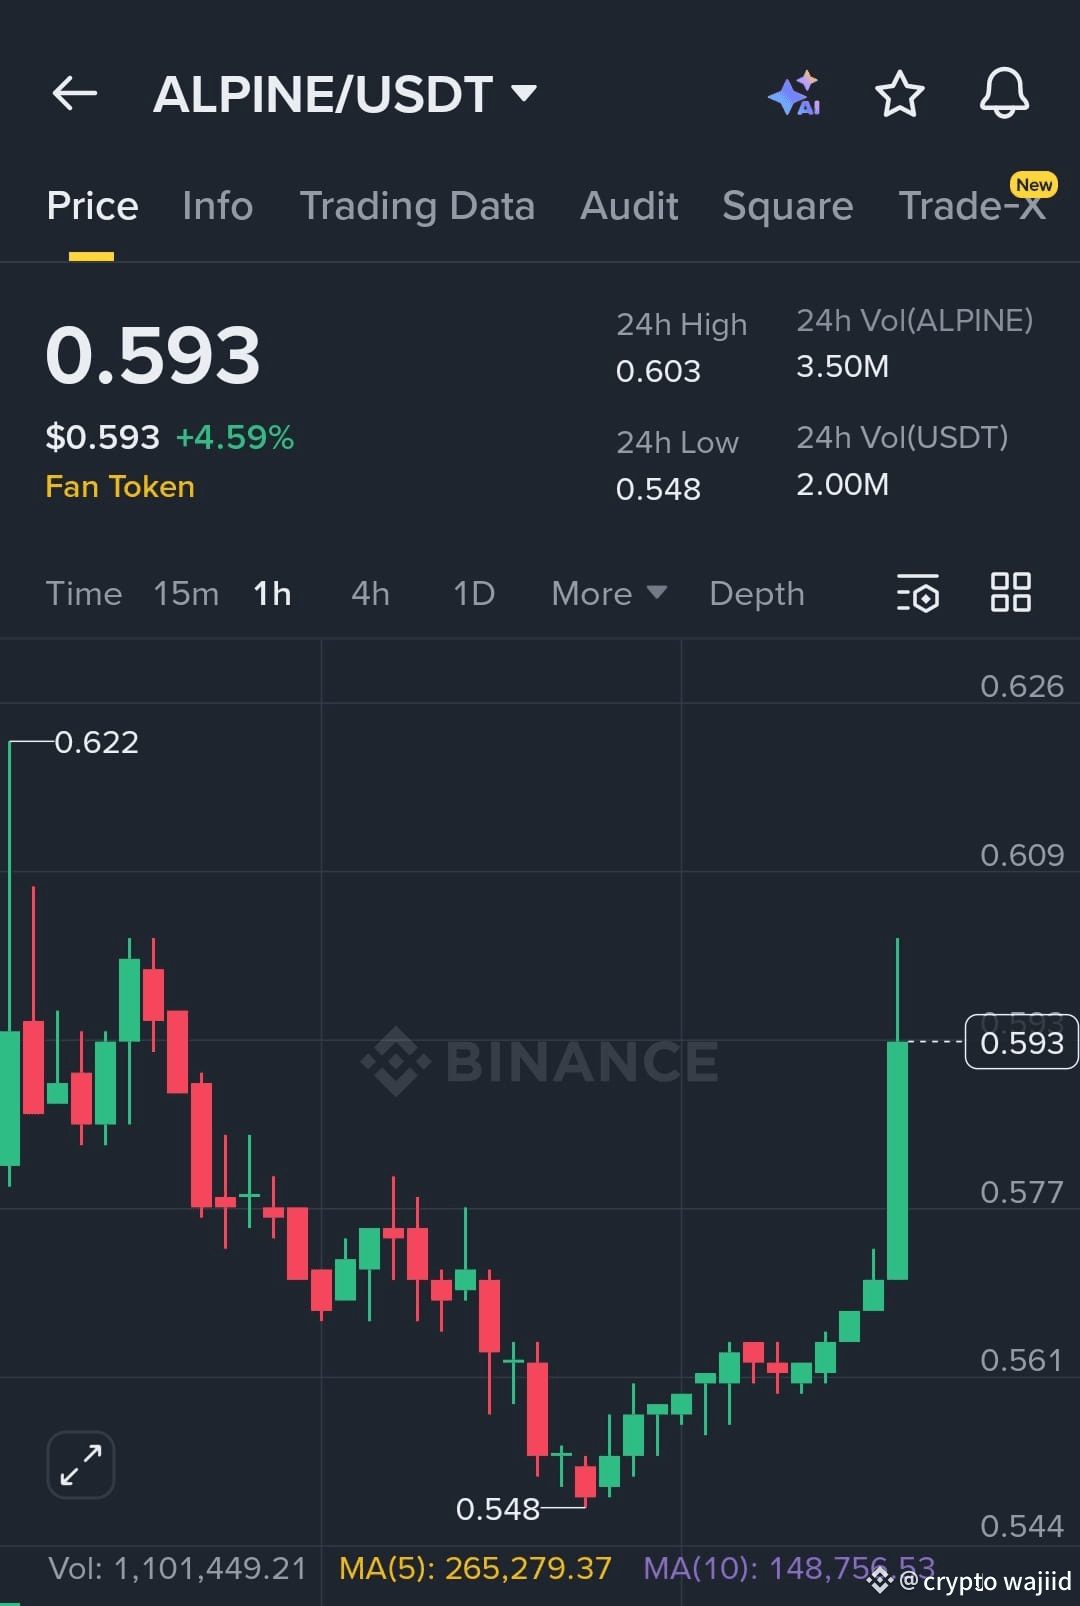Image resolution: width=1080 pixels, height=1606 pixels.
Task: Open the Square tab
Action: (x=788, y=206)
